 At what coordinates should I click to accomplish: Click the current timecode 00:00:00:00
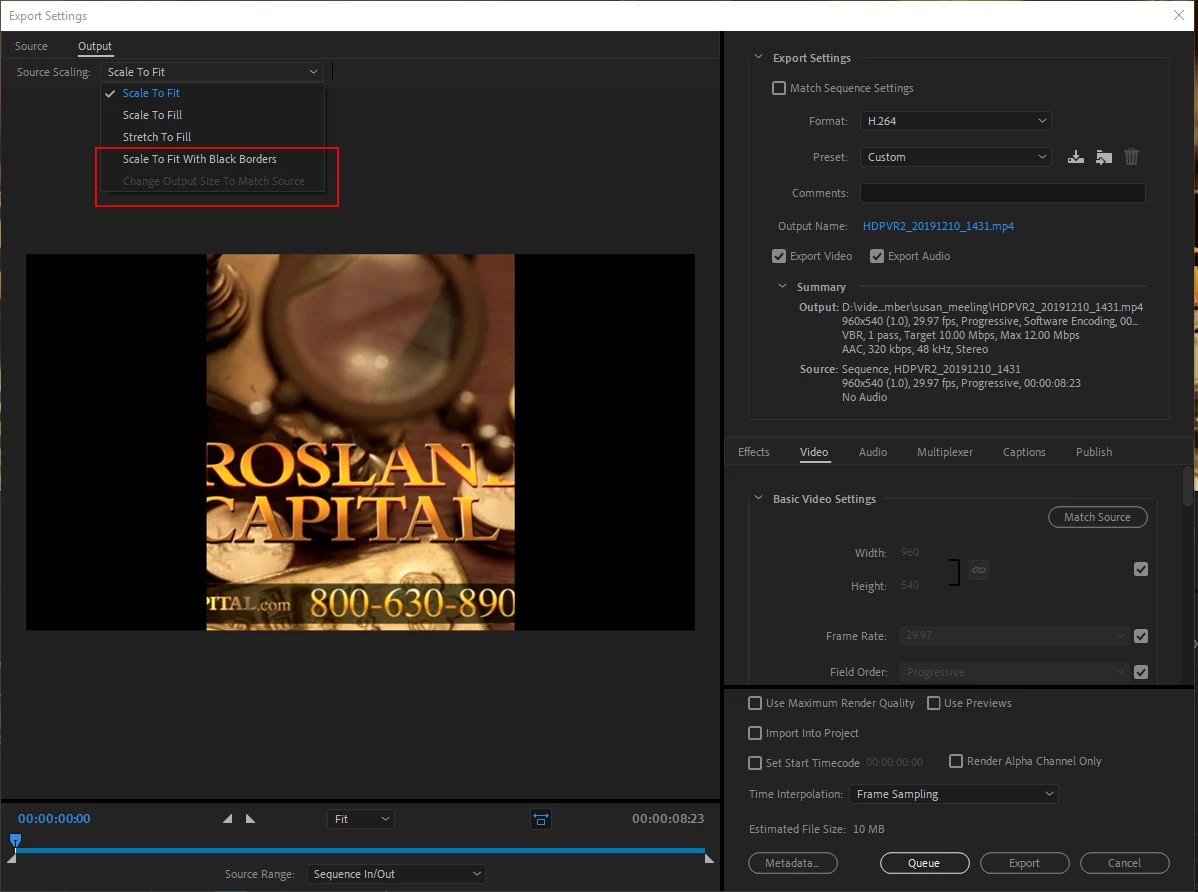[x=54, y=819]
